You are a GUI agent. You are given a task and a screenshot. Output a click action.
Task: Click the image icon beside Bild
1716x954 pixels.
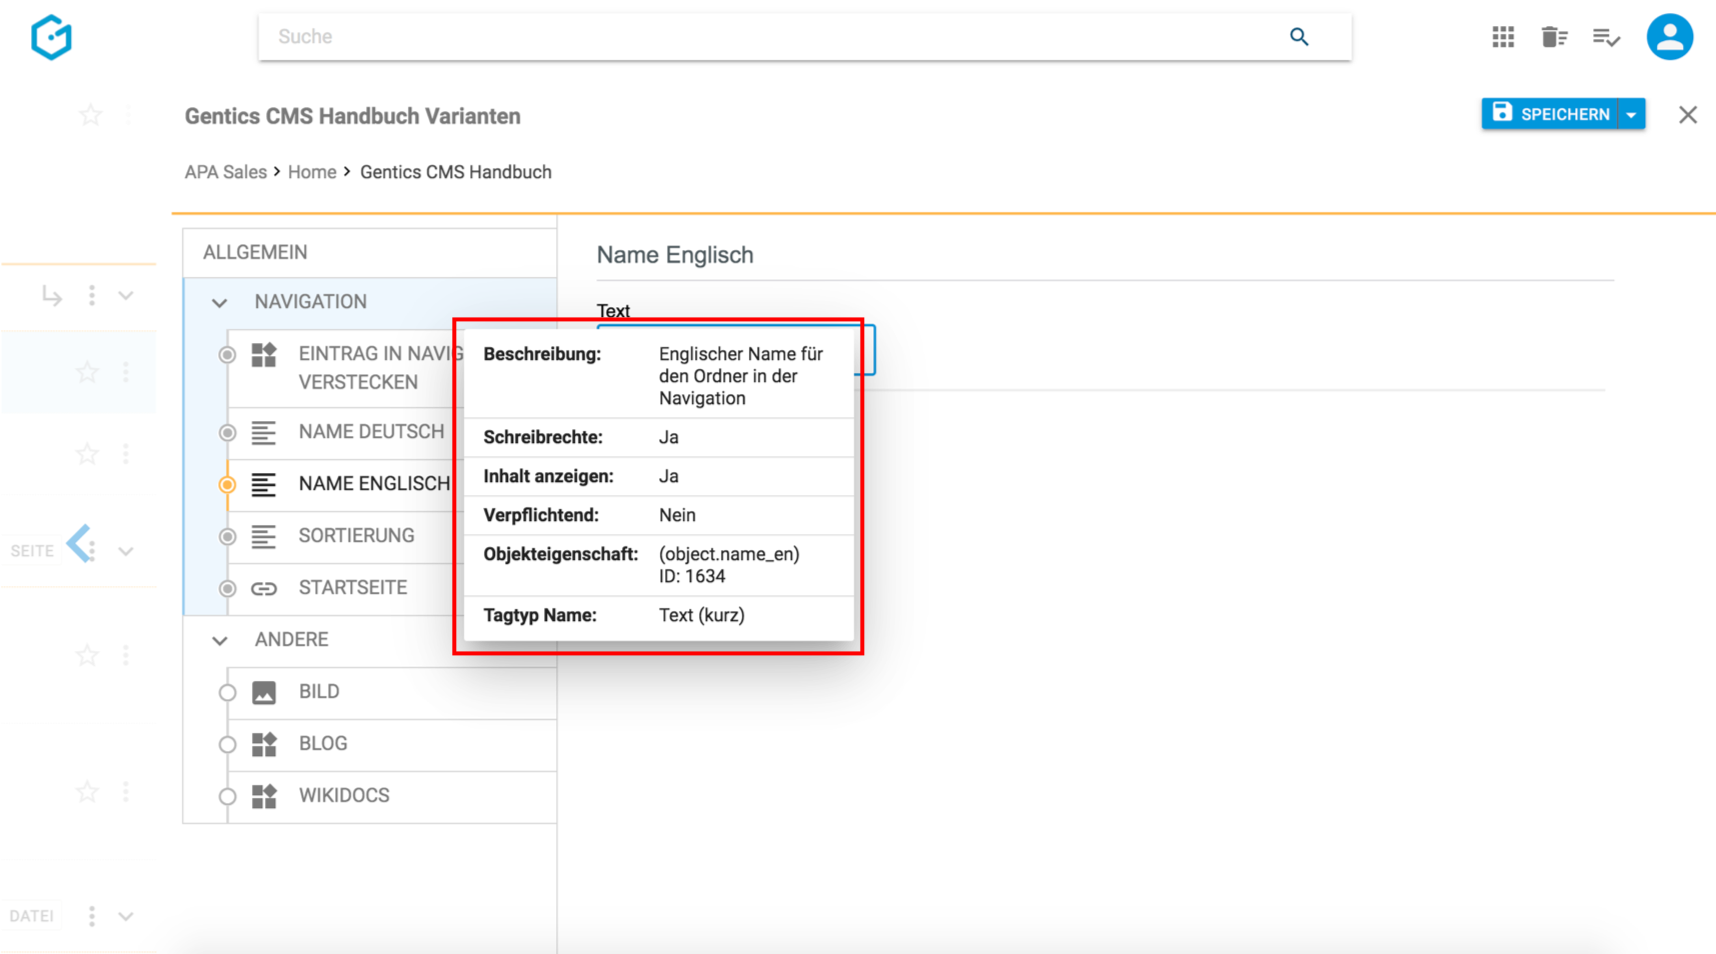[264, 693]
